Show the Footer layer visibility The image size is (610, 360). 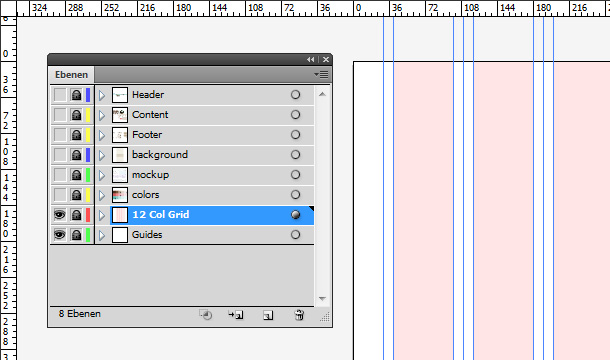(x=60, y=135)
